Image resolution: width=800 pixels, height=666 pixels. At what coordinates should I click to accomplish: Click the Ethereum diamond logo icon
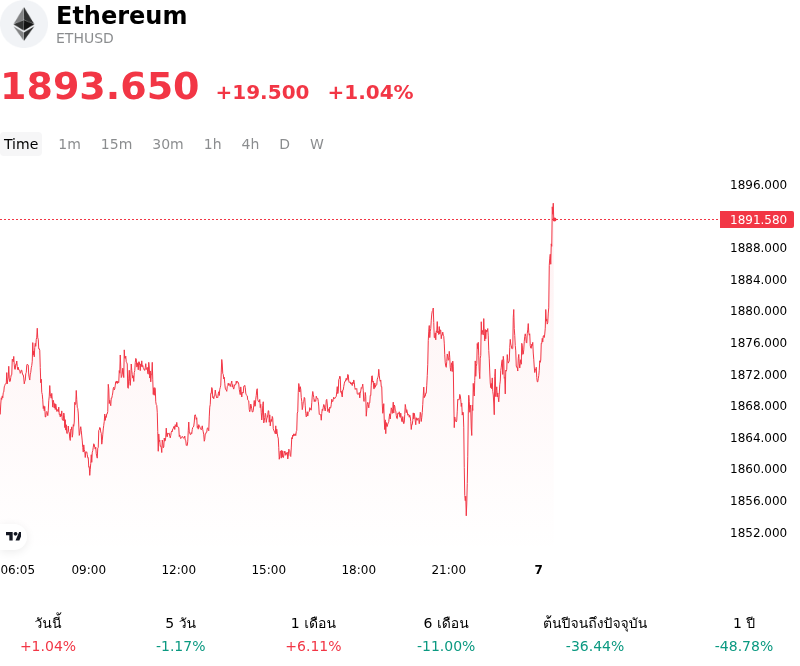(23, 24)
